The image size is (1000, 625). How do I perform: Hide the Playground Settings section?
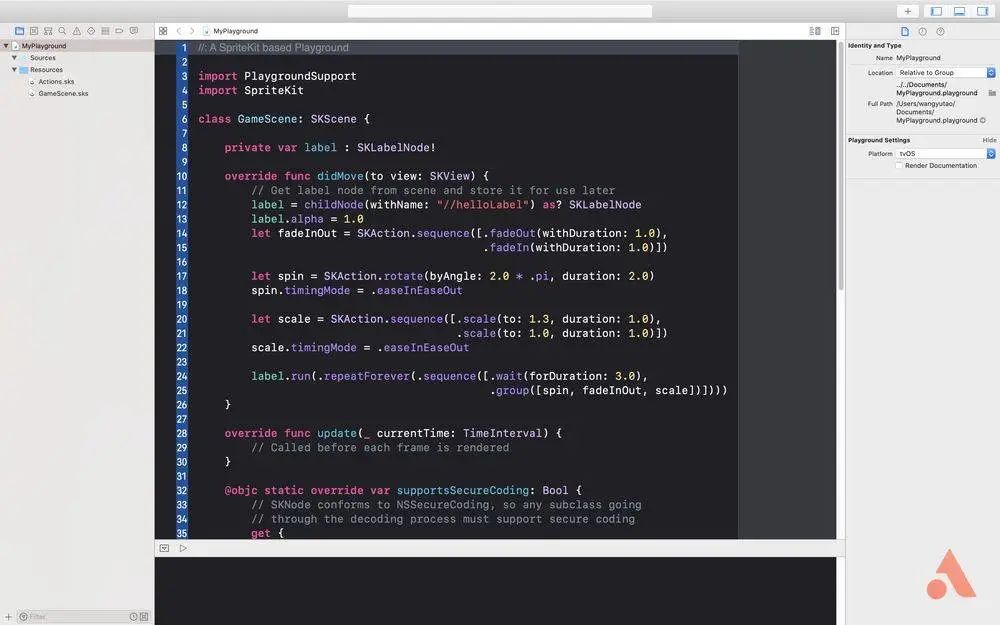click(x=989, y=140)
